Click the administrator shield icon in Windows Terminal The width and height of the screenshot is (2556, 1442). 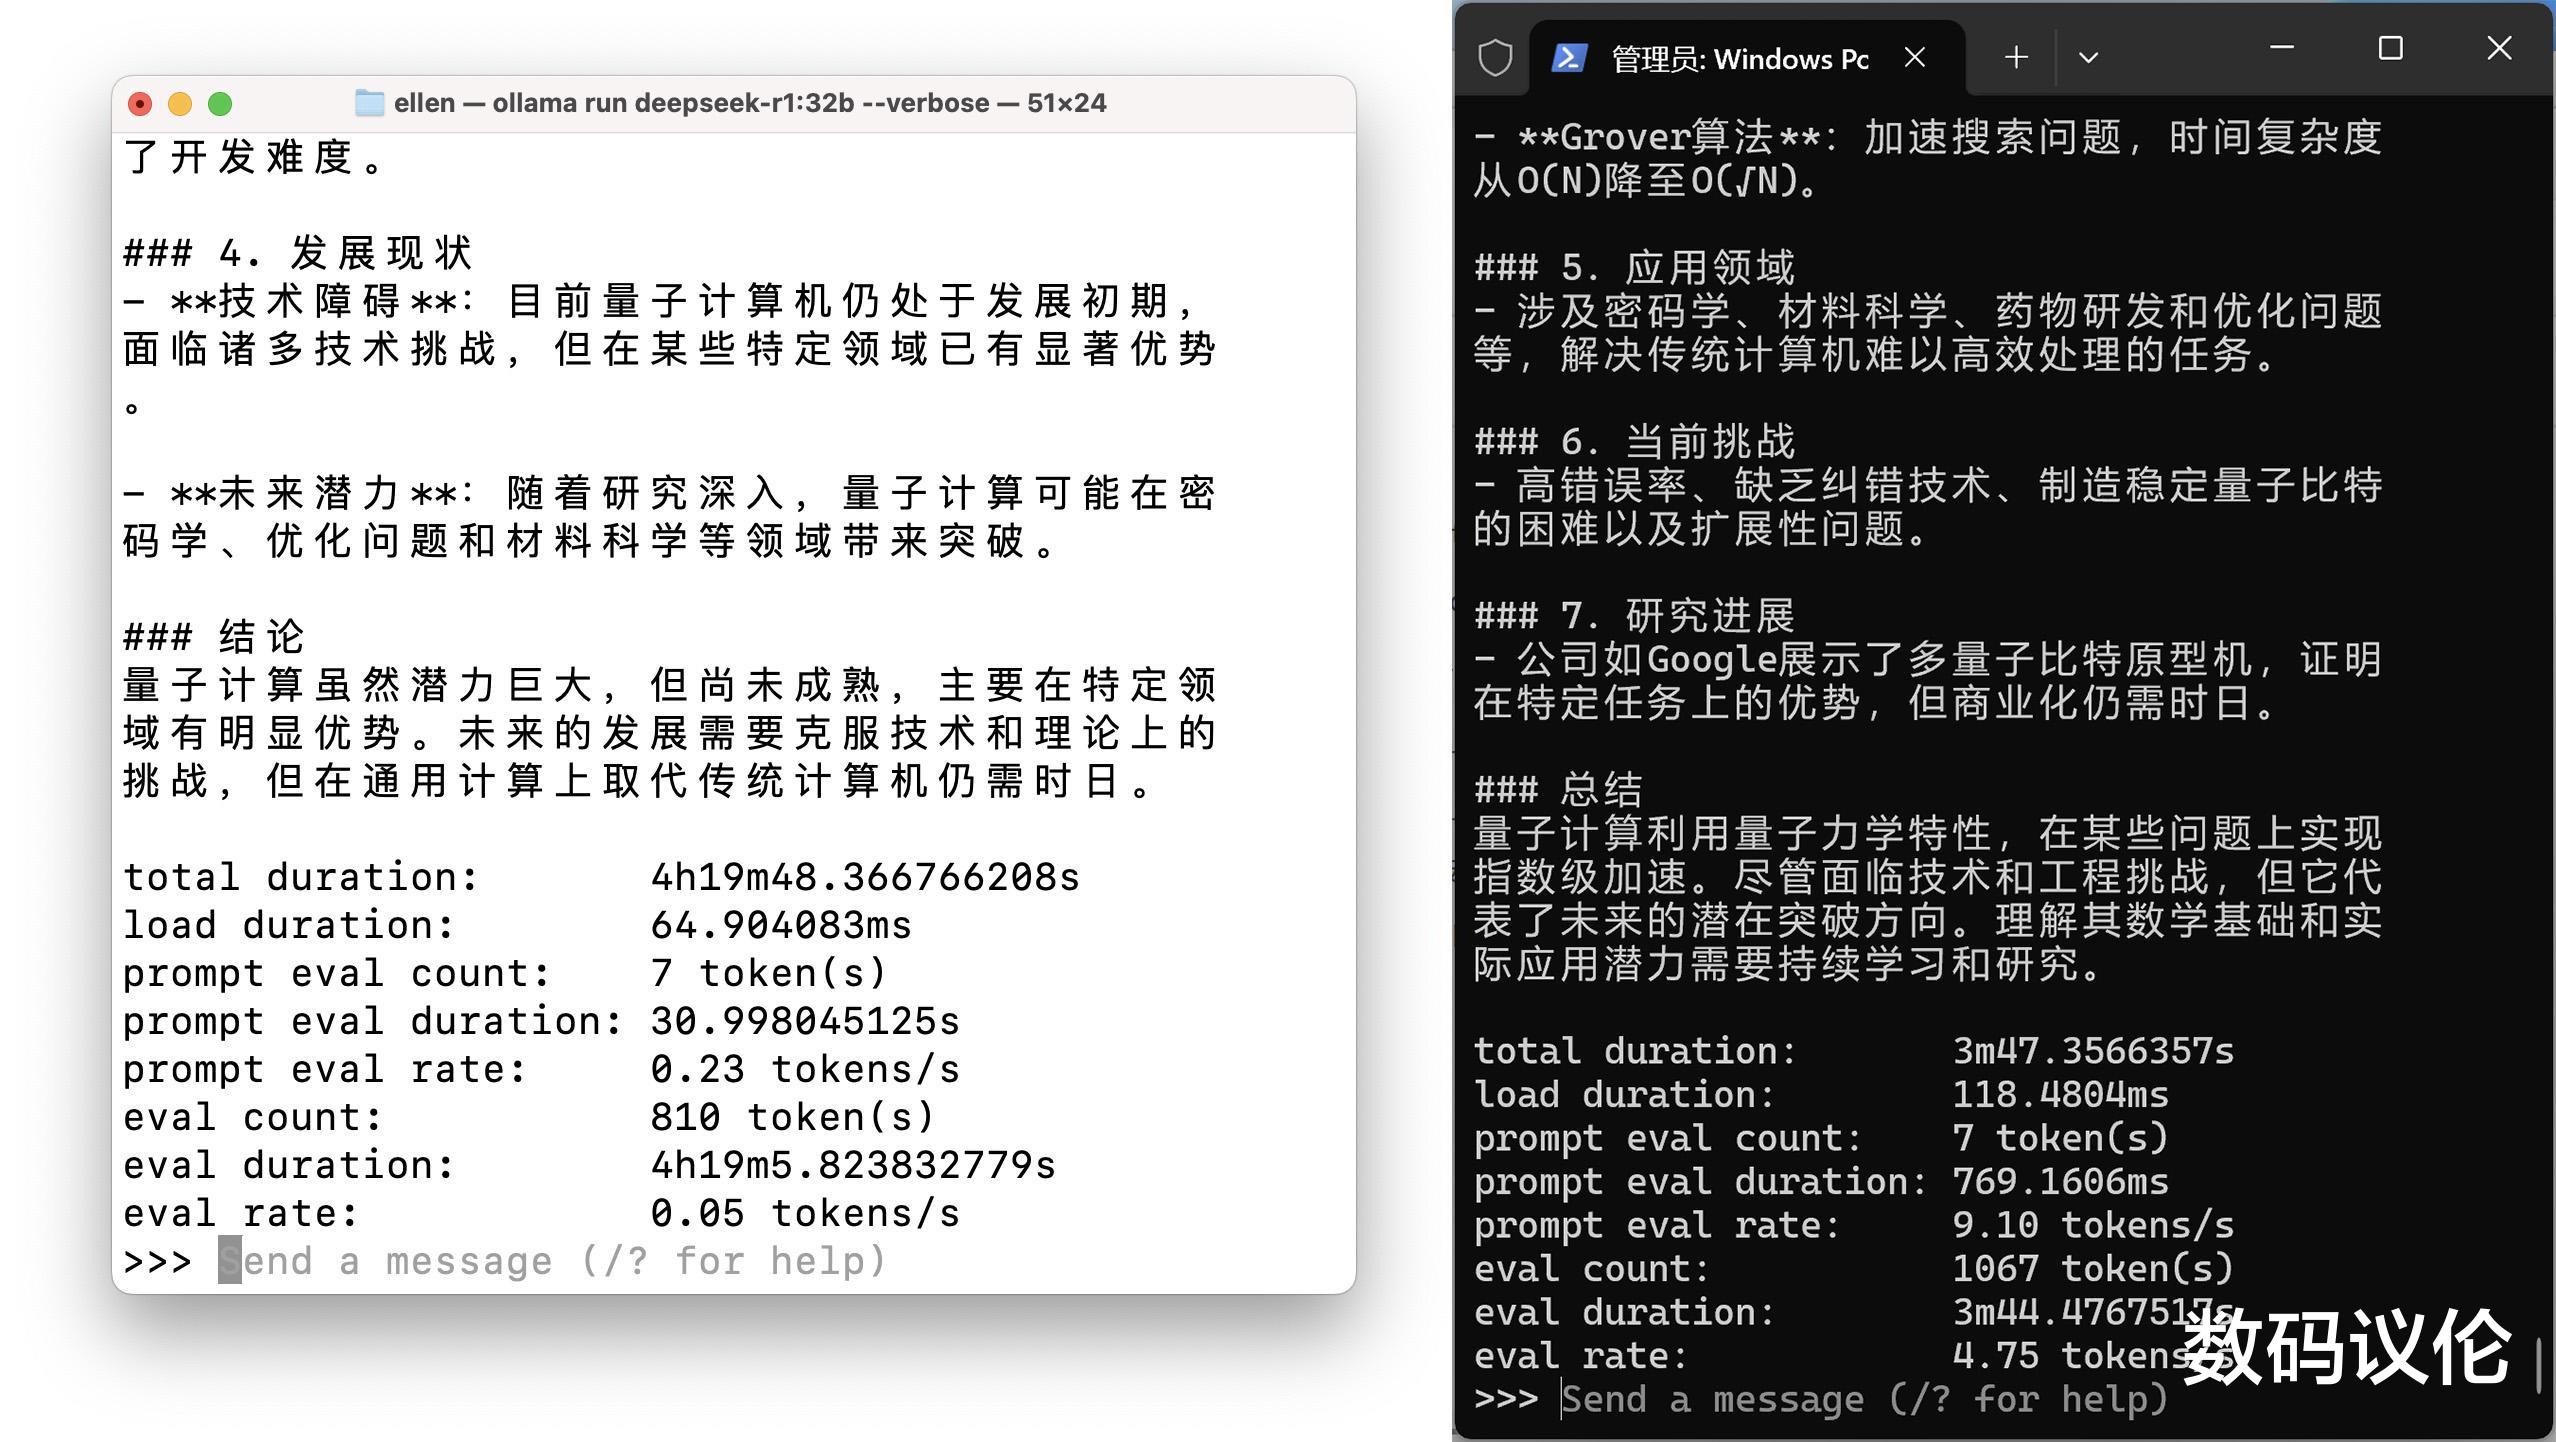coord(1495,58)
